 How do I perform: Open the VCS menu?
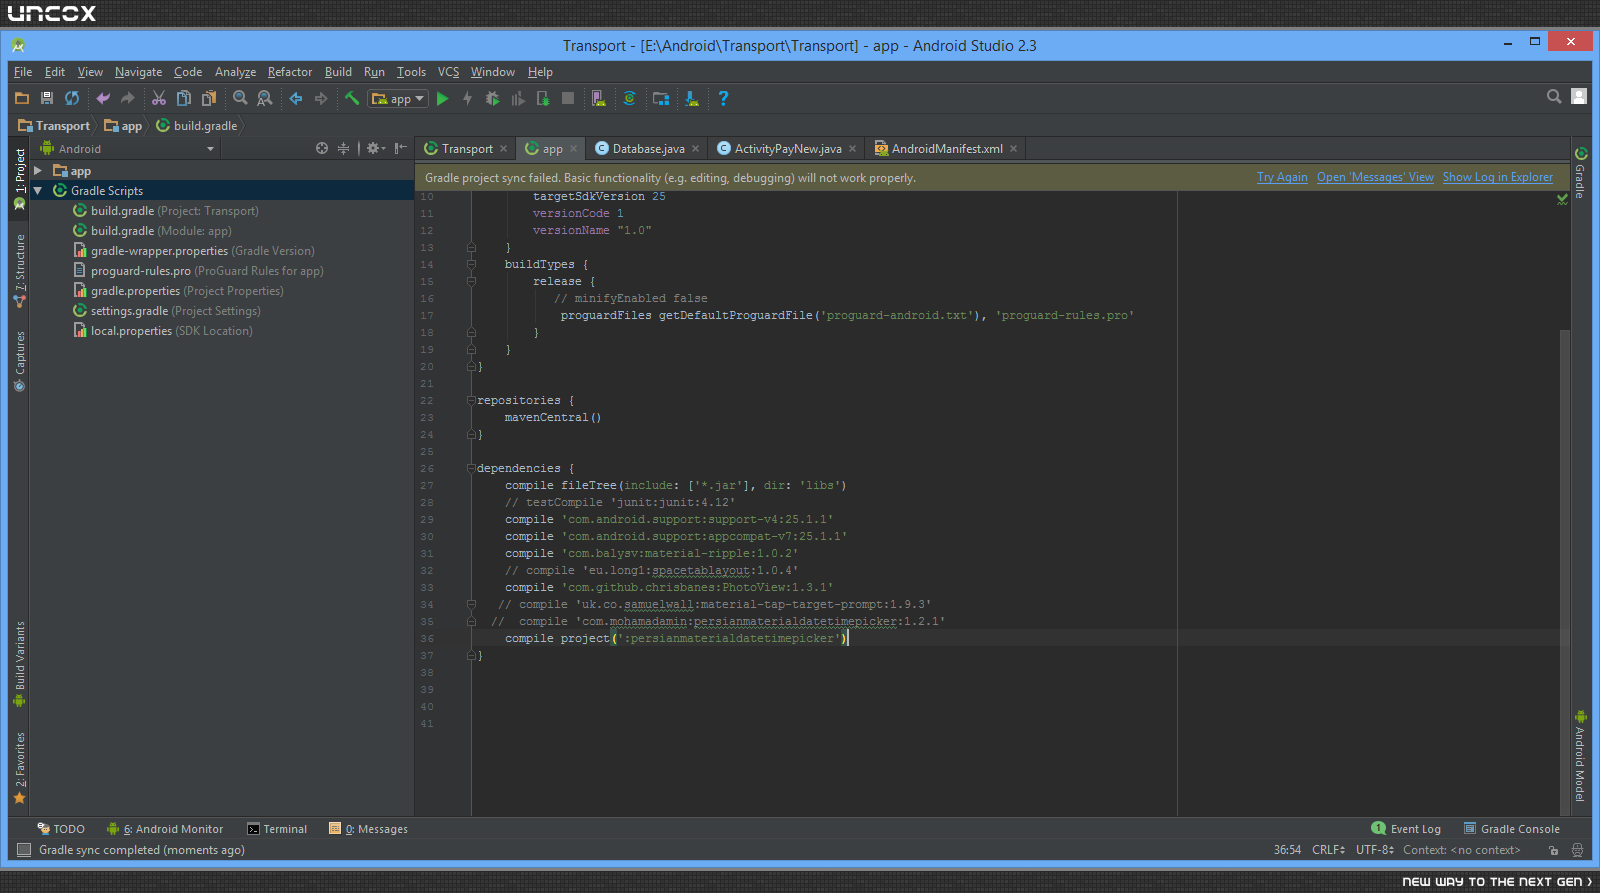click(448, 72)
